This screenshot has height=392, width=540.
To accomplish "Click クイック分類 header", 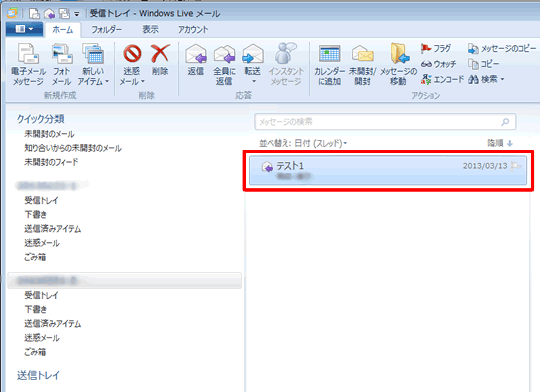I will pyautogui.click(x=41, y=119).
